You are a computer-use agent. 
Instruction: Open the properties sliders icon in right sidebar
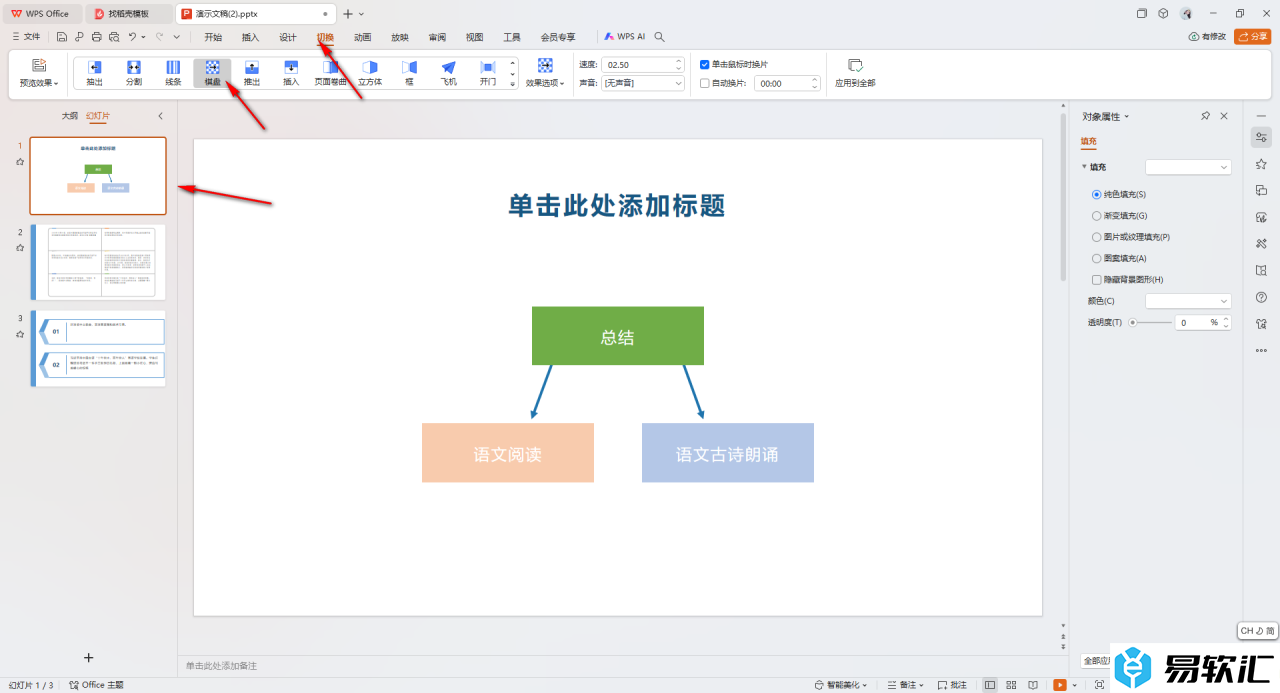tap(1261, 137)
